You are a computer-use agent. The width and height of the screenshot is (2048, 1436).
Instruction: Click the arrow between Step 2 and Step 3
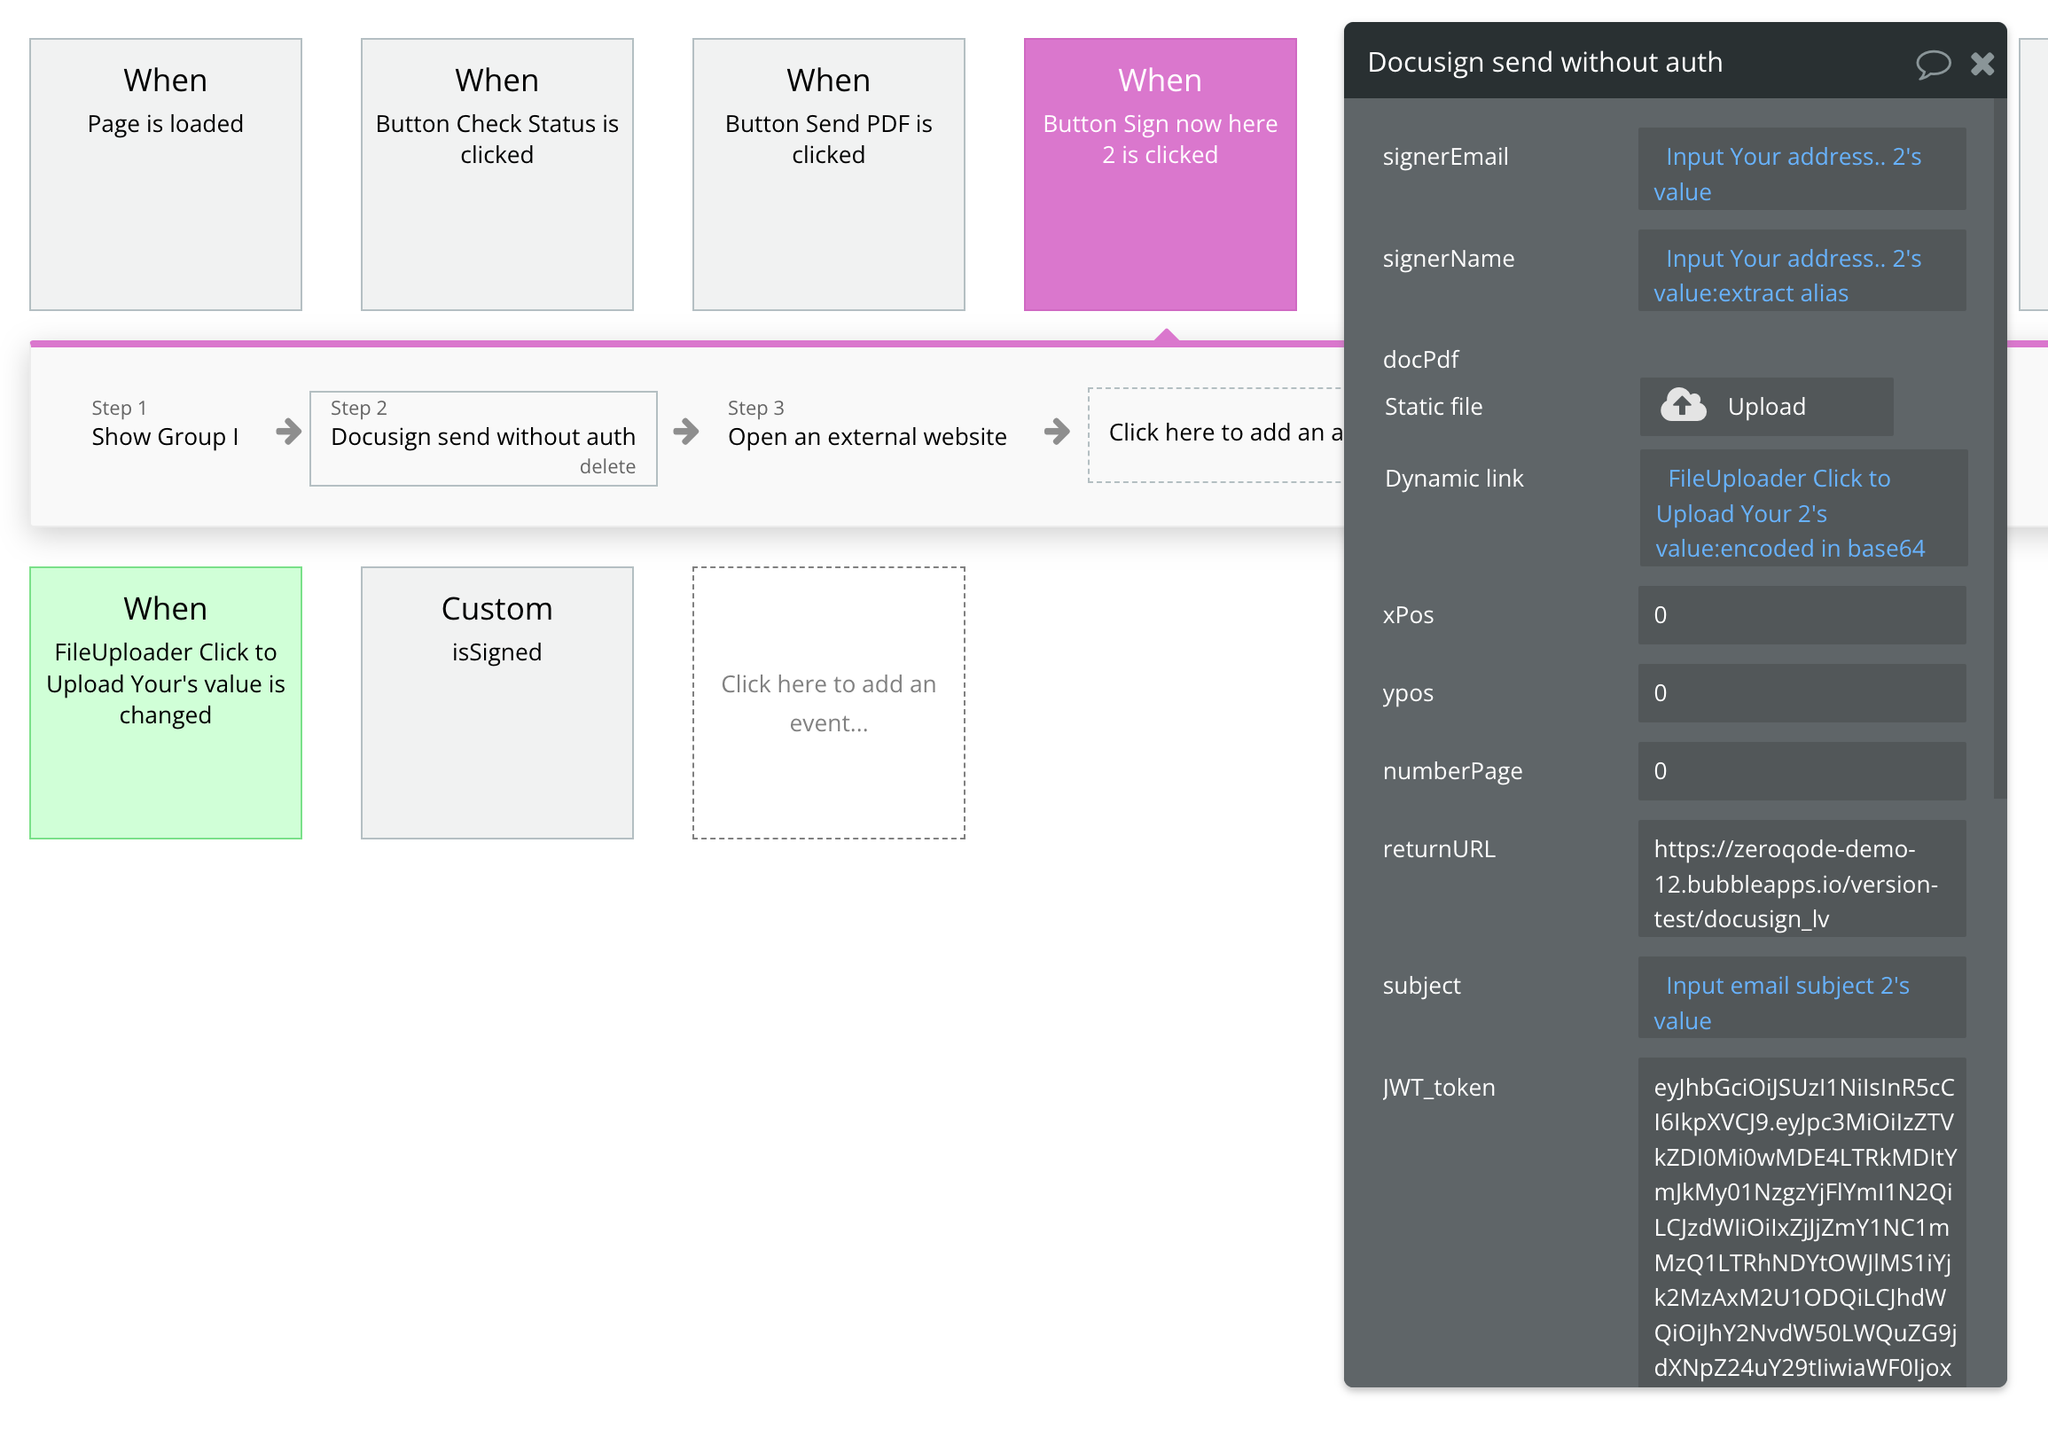click(686, 432)
